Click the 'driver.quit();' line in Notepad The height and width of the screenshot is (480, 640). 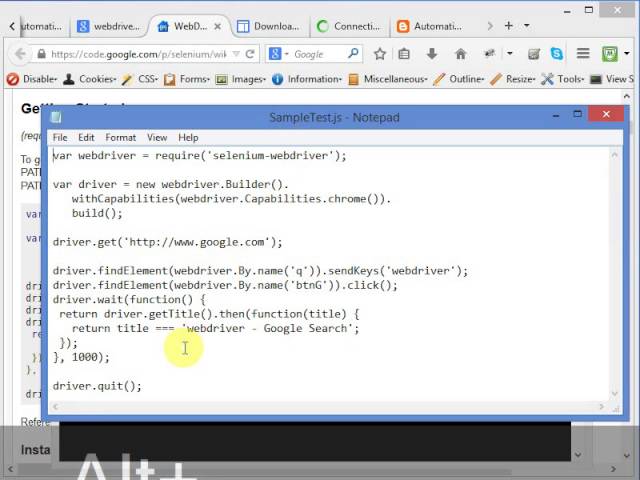(x=97, y=386)
